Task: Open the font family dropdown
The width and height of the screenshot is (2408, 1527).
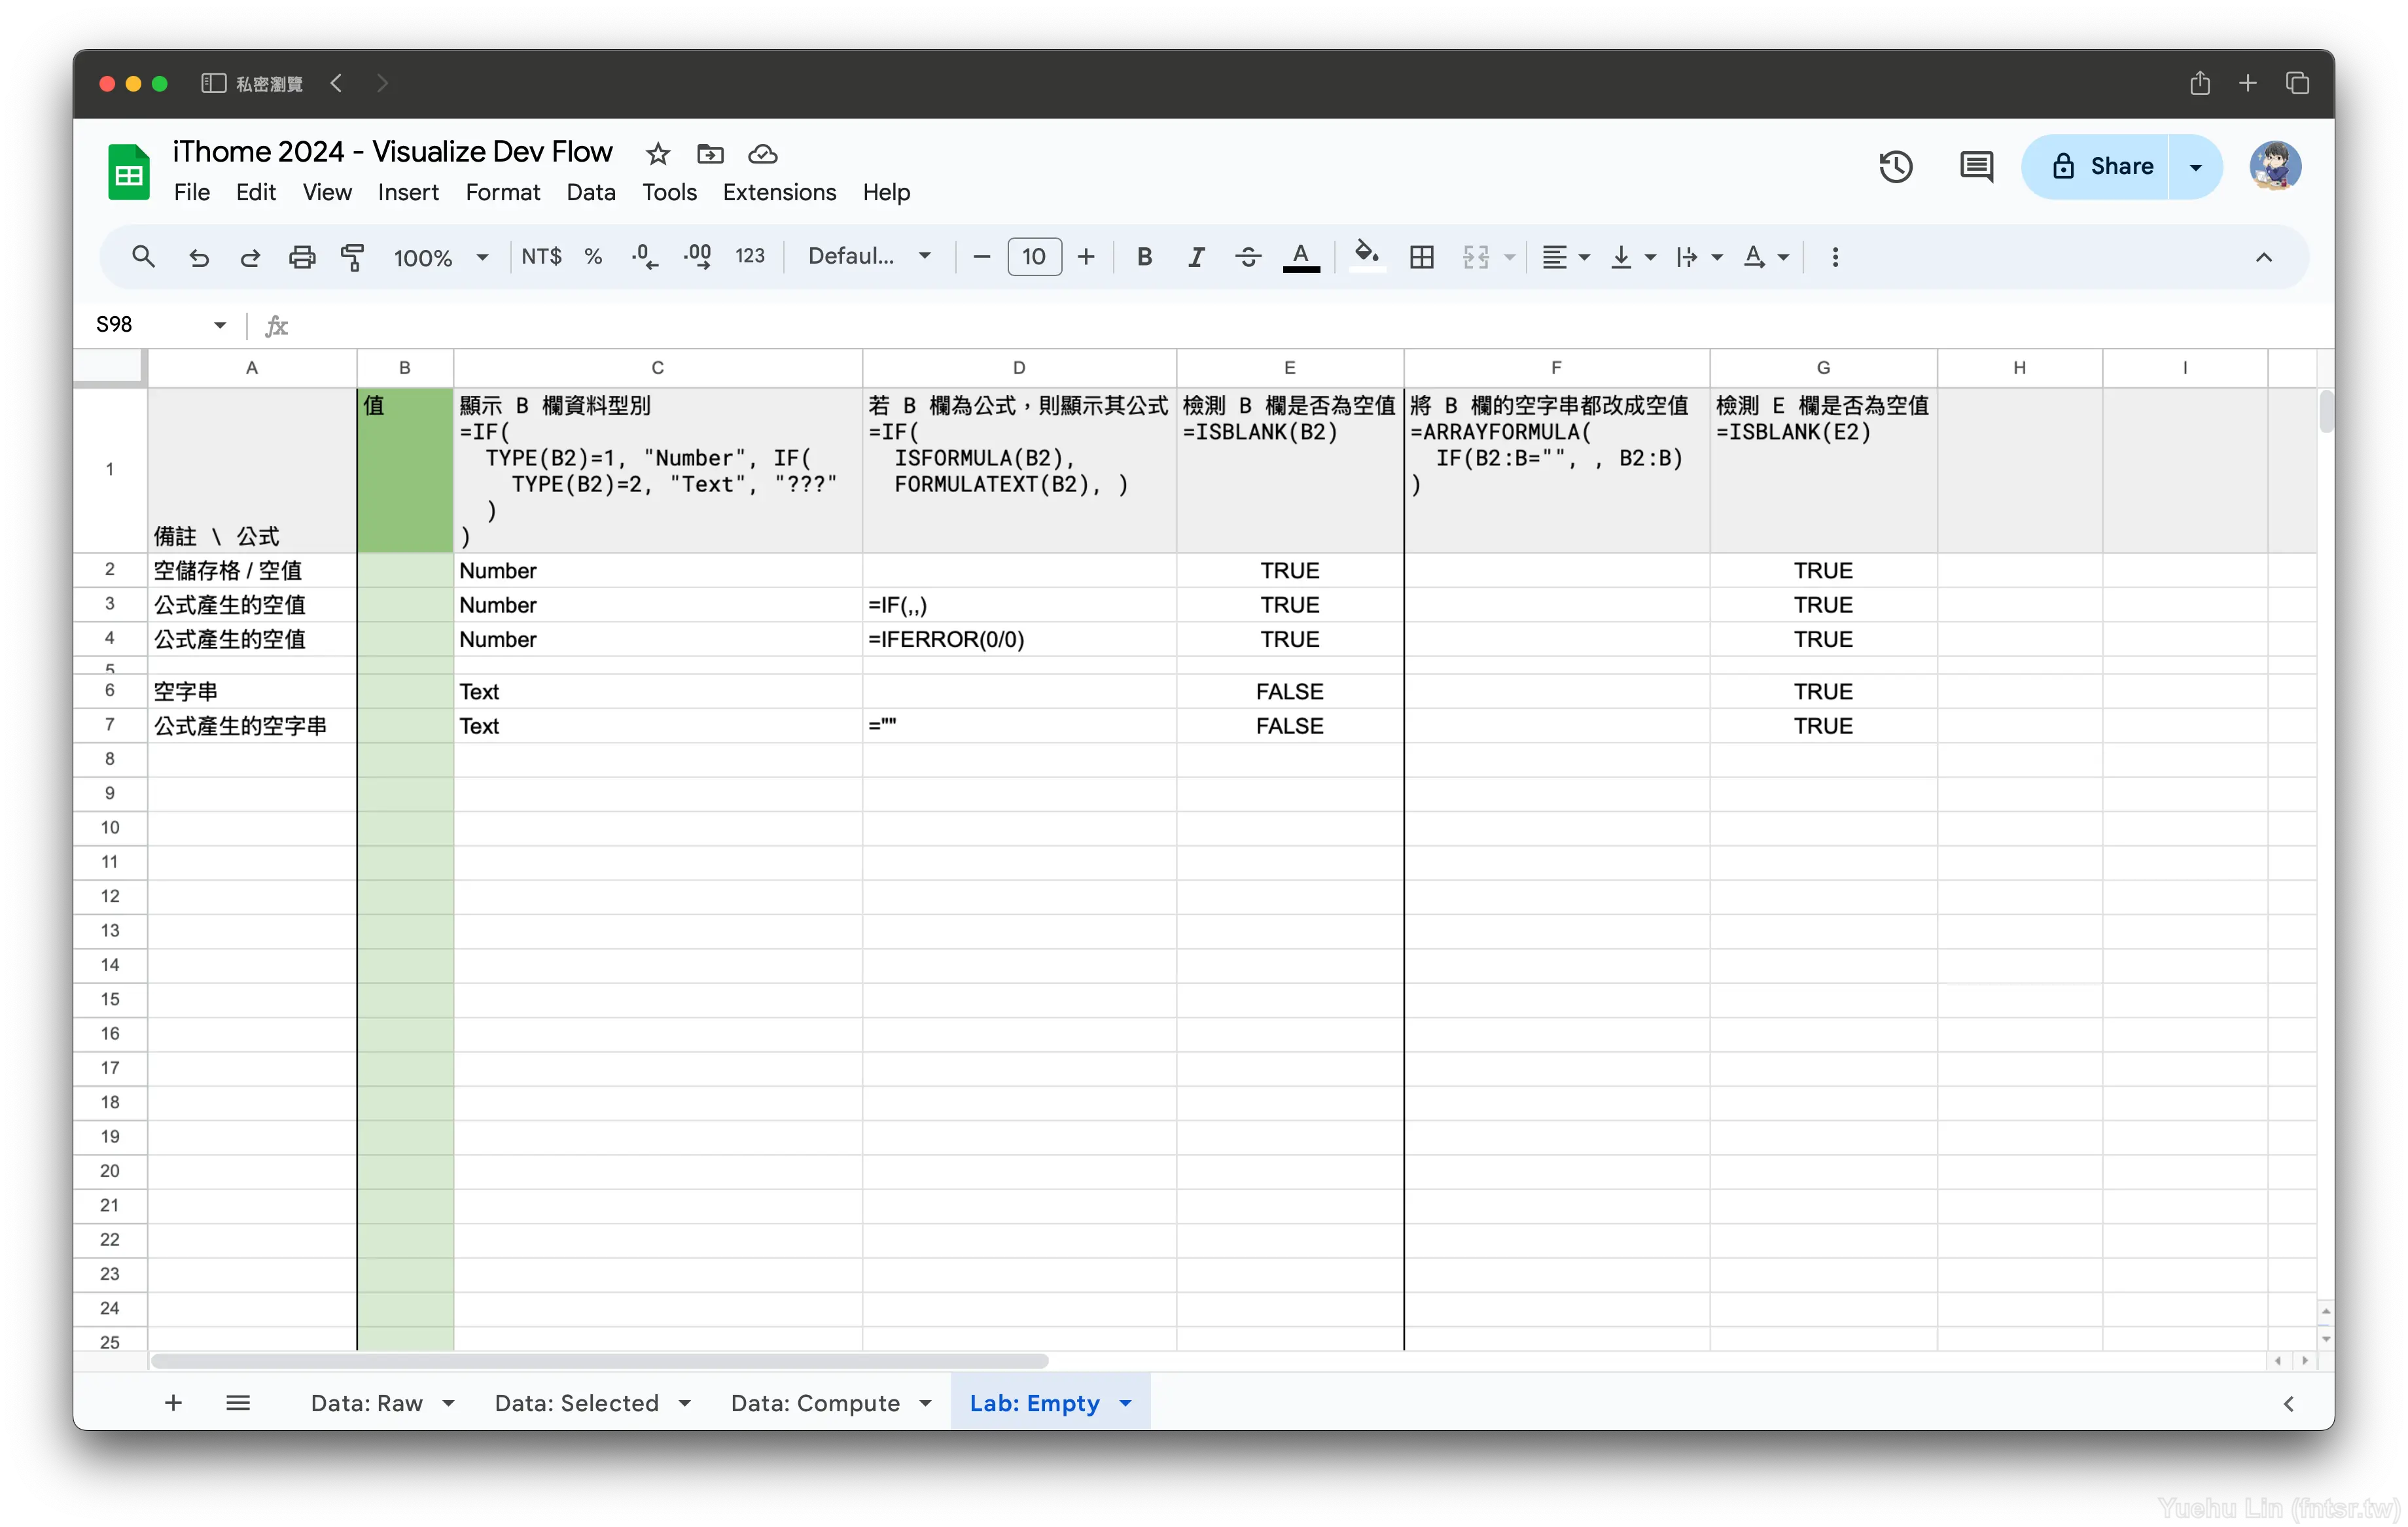Action: pos(869,257)
